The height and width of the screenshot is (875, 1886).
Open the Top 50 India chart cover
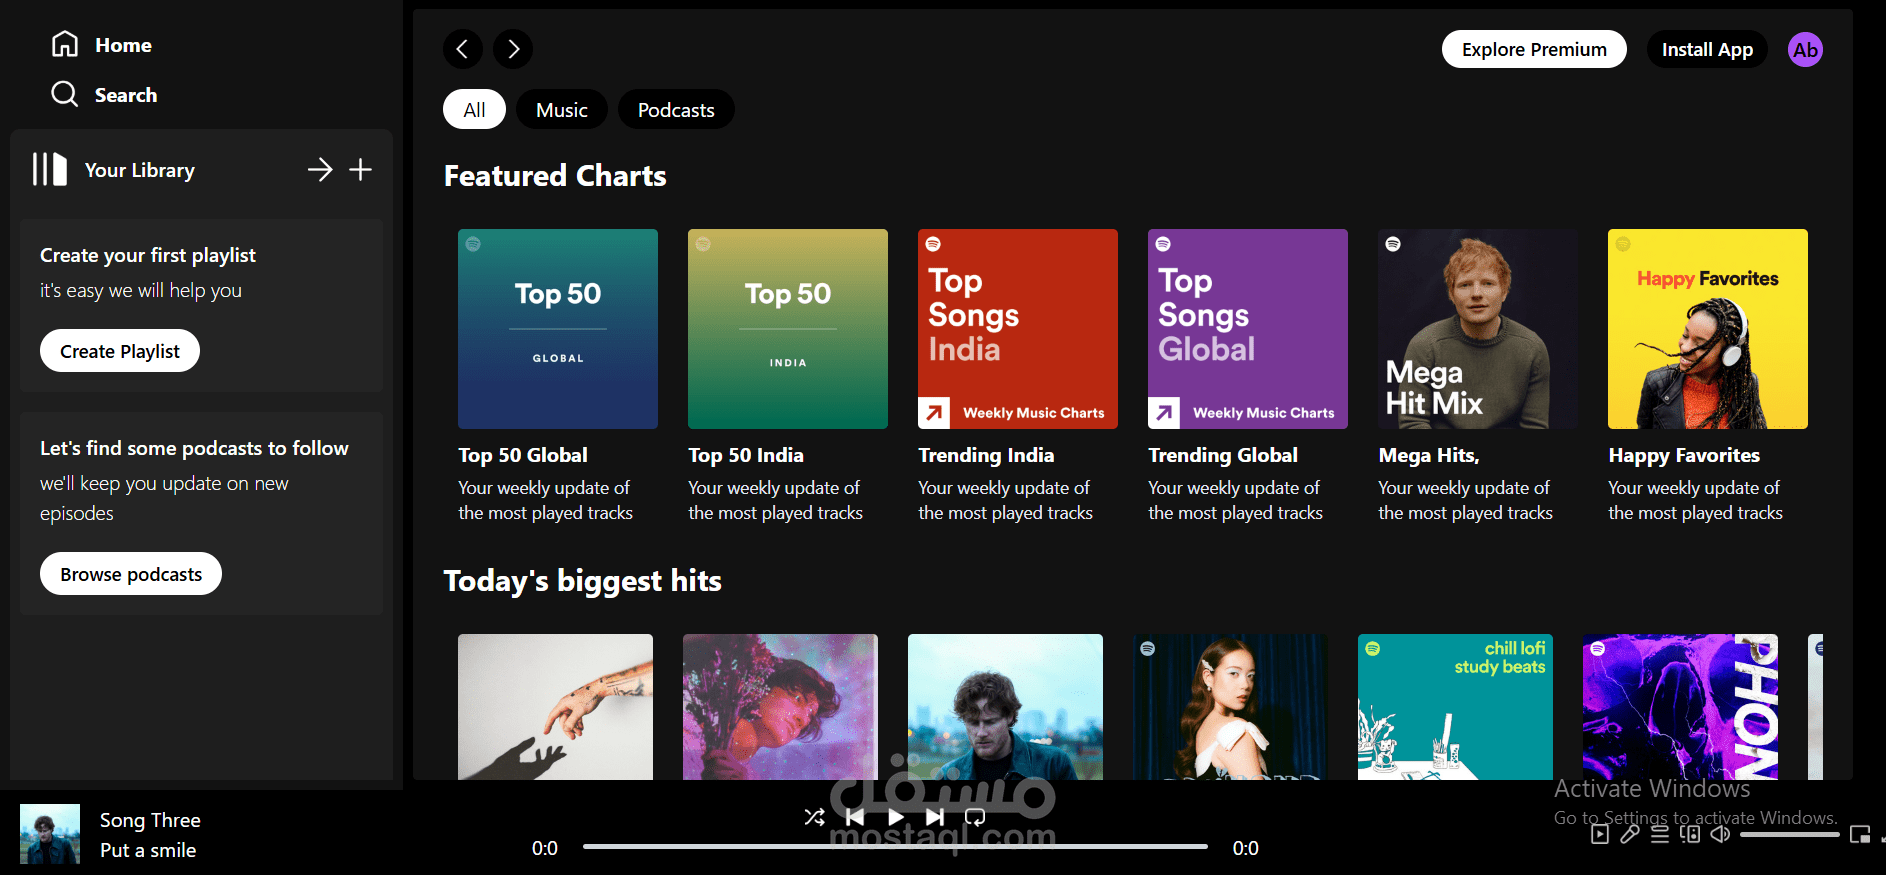pyautogui.click(x=788, y=329)
